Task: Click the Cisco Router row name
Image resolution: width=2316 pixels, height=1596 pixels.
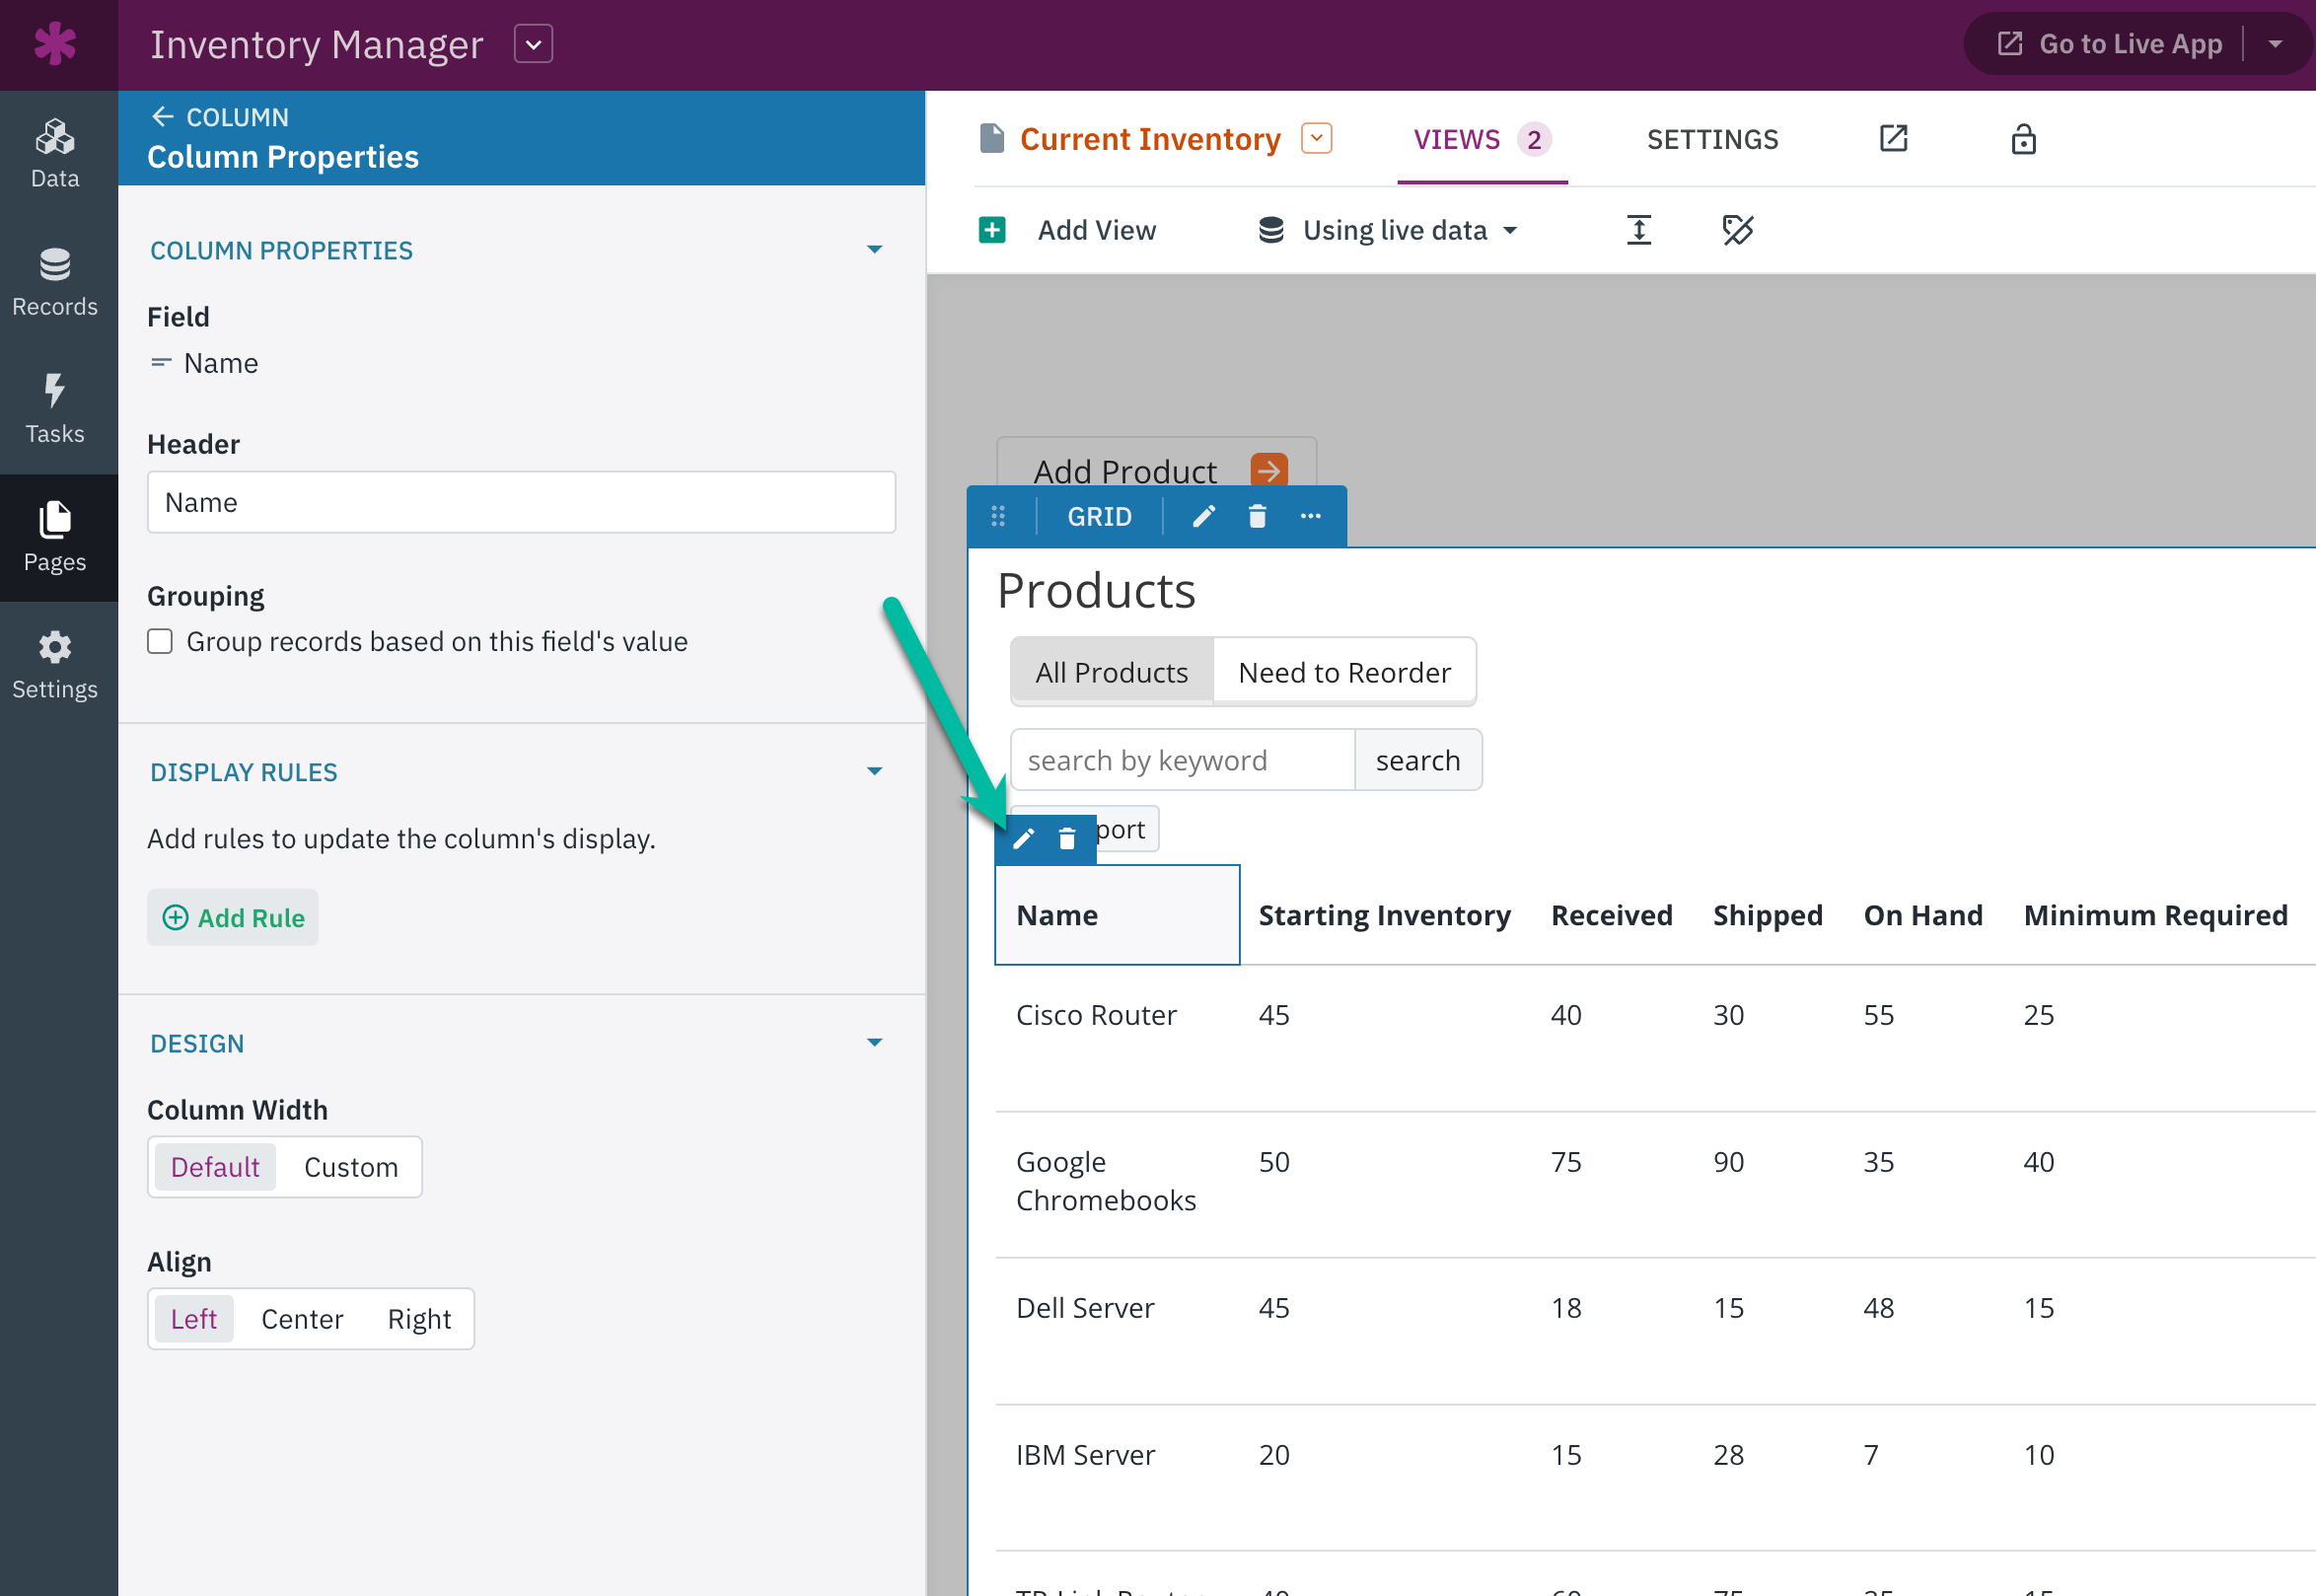Action: [1096, 1015]
